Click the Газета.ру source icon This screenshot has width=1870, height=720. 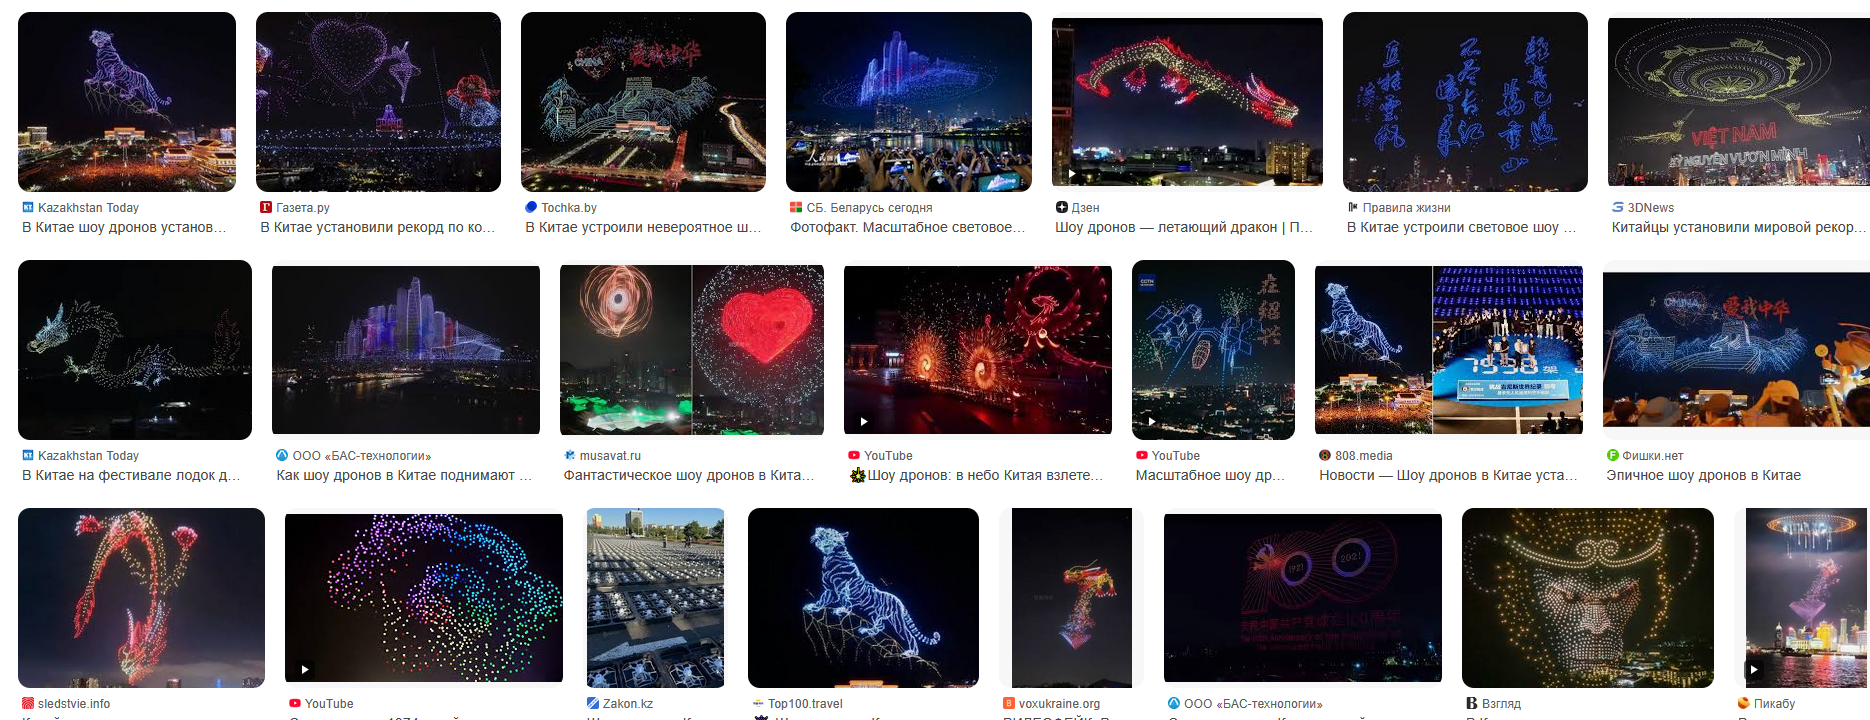coord(266,208)
